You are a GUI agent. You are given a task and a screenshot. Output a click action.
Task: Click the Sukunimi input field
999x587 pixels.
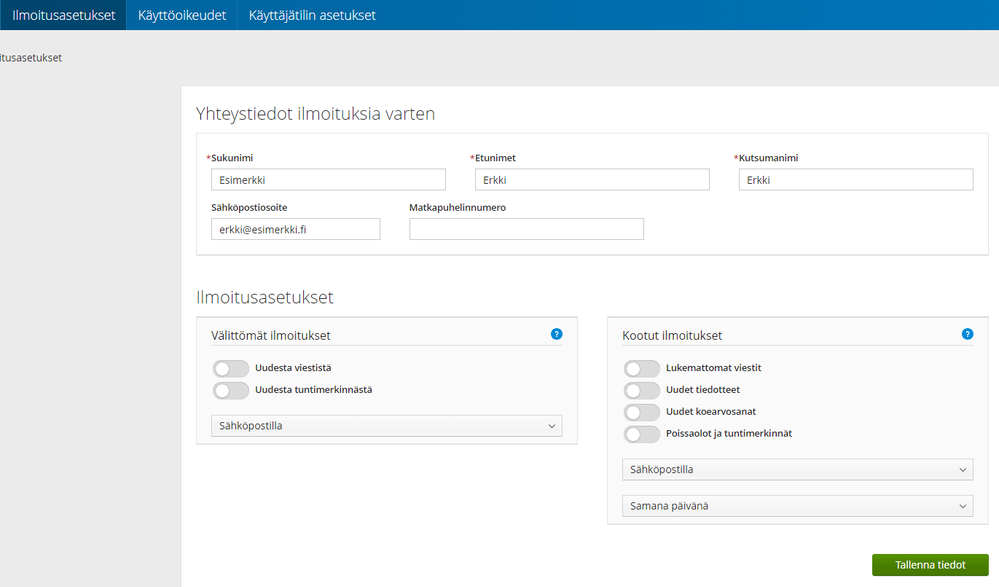(328, 180)
